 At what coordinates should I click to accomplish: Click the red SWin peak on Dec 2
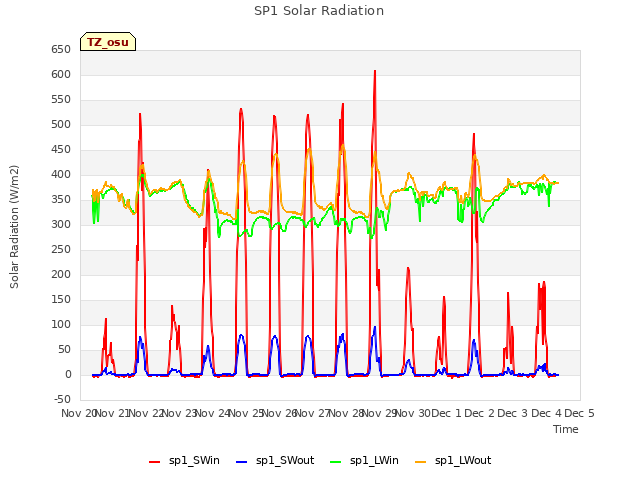[474, 134]
